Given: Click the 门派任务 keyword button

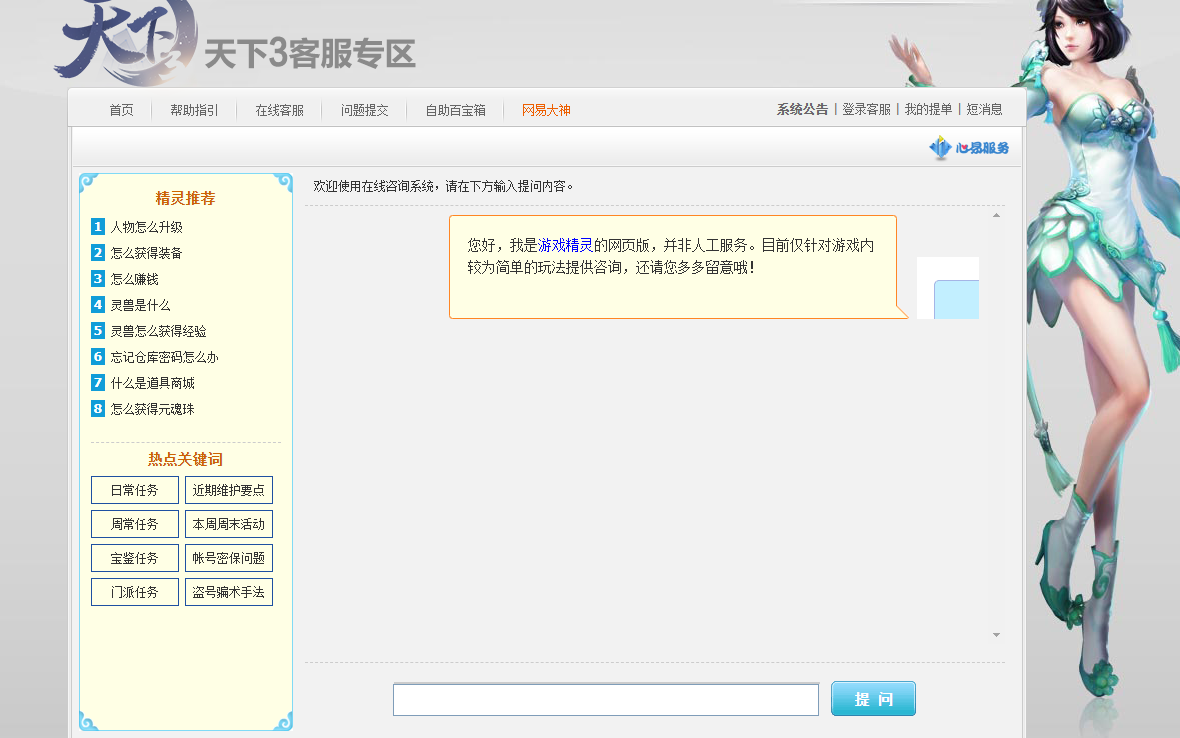Looking at the screenshot, I should (x=135, y=592).
